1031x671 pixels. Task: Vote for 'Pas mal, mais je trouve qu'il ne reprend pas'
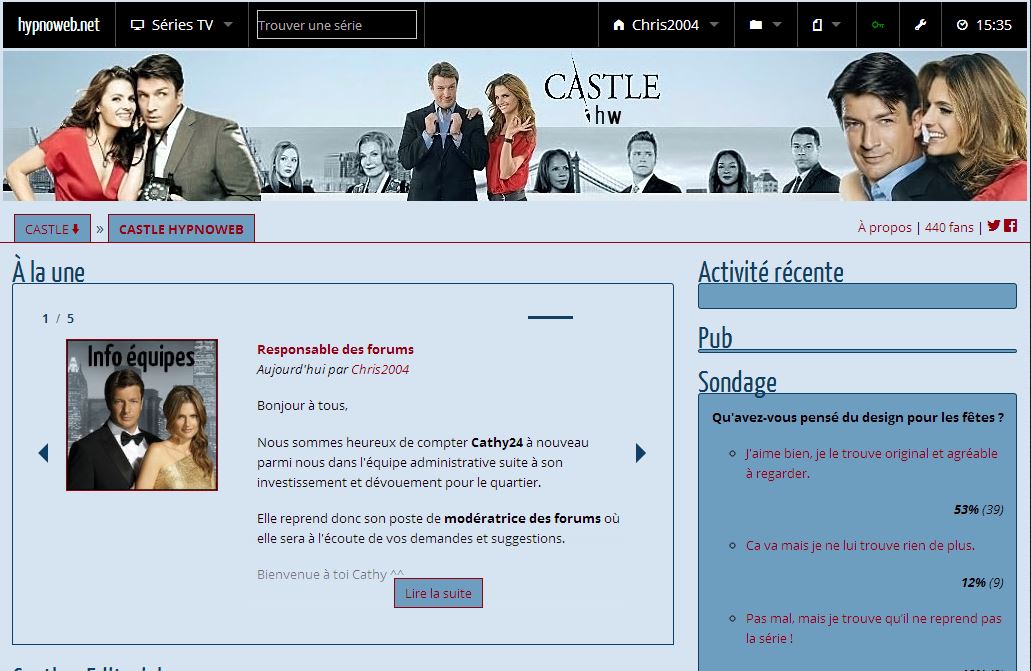pos(873,628)
